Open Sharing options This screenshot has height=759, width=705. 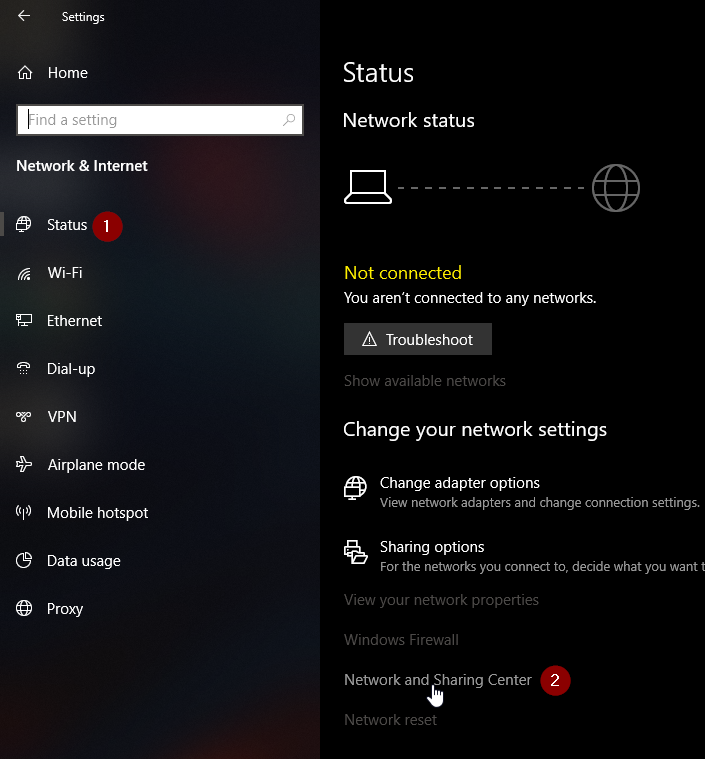432,546
